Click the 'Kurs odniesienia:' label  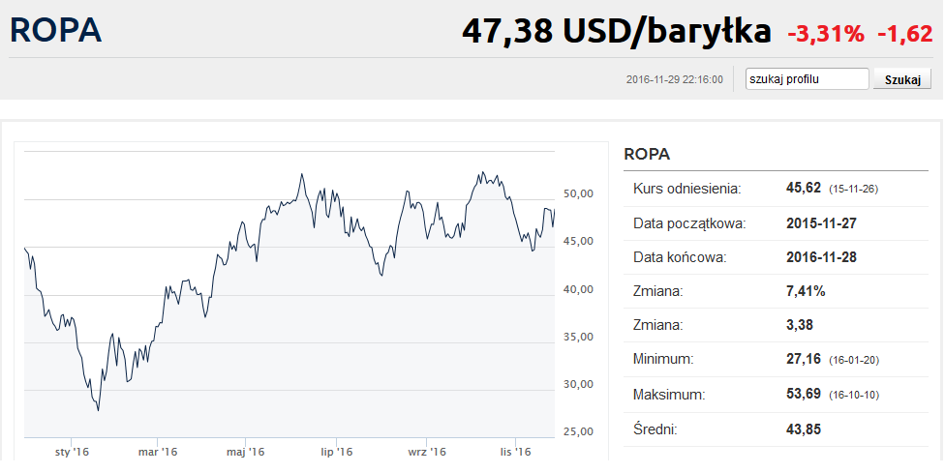coord(687,189)
